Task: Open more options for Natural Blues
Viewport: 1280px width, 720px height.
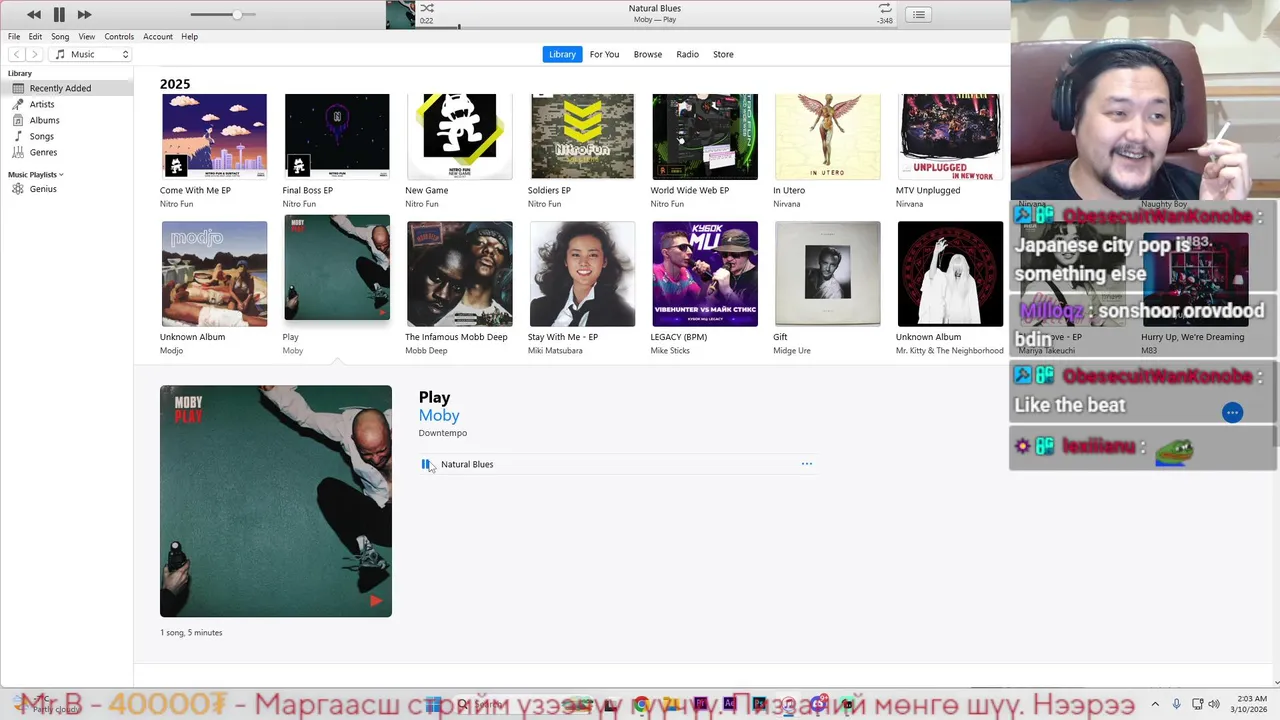Action: tap(807, 464)
